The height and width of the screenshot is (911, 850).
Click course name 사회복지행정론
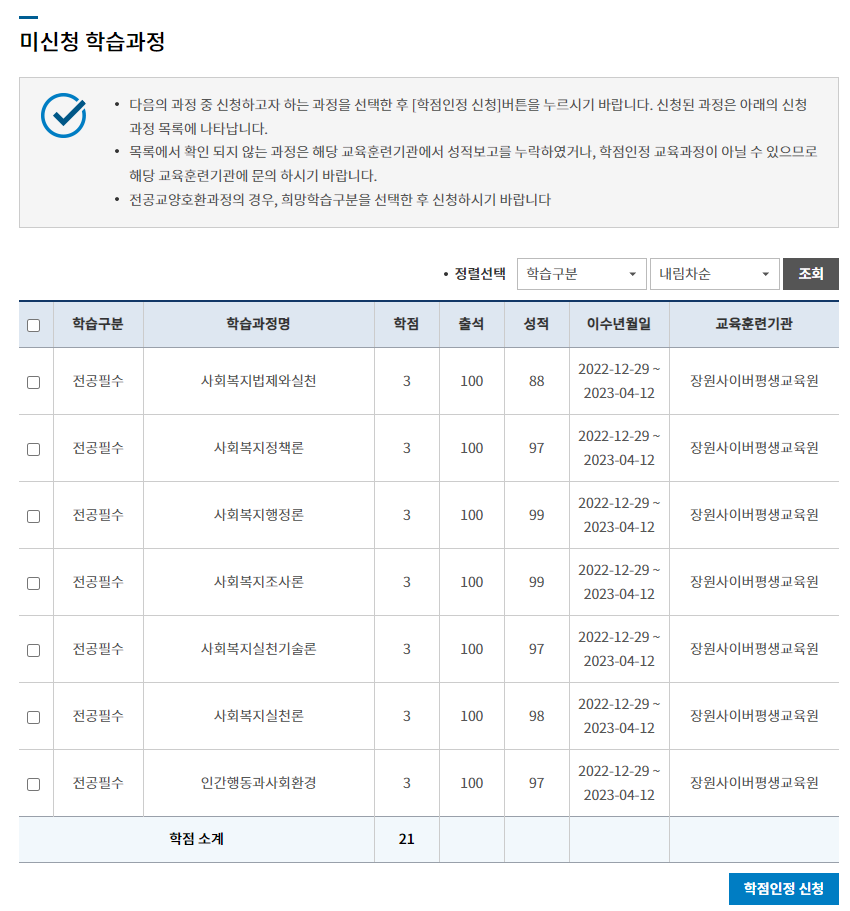click(x=259, y=515)
